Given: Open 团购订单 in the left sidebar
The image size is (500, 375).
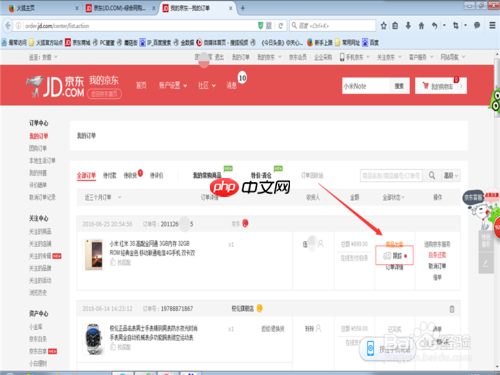Looking at the screenshot, I should pyautogui.click(x=38, y=148).
